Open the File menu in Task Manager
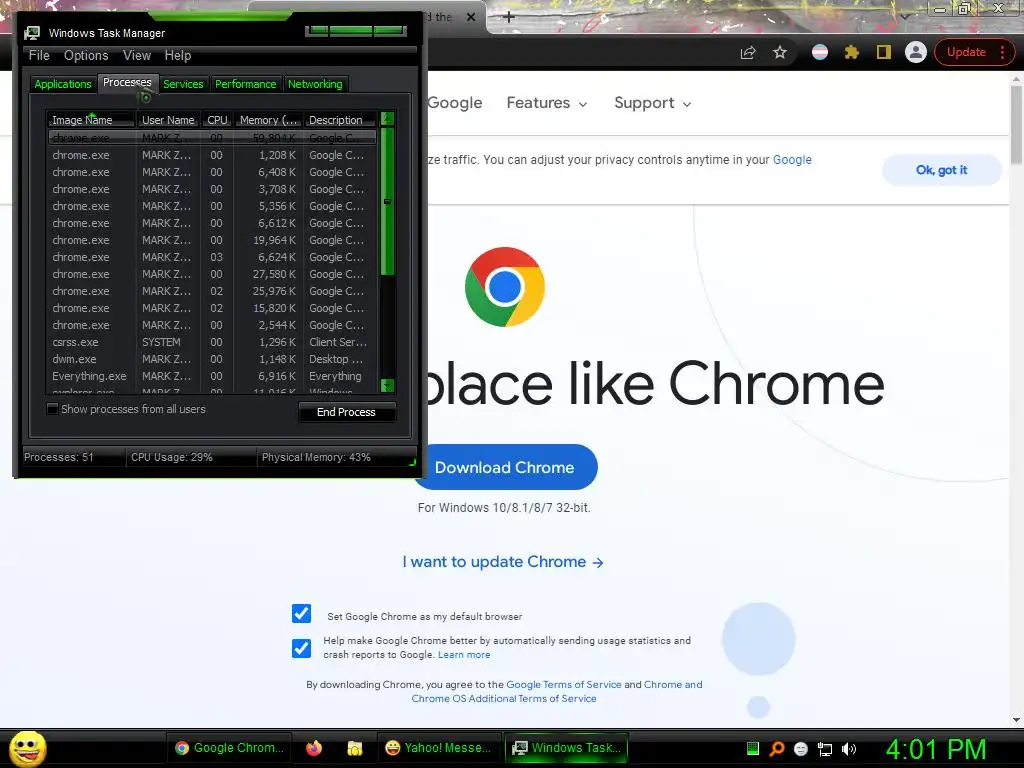The image size is (1024, 768). click(x=39, y=56)
